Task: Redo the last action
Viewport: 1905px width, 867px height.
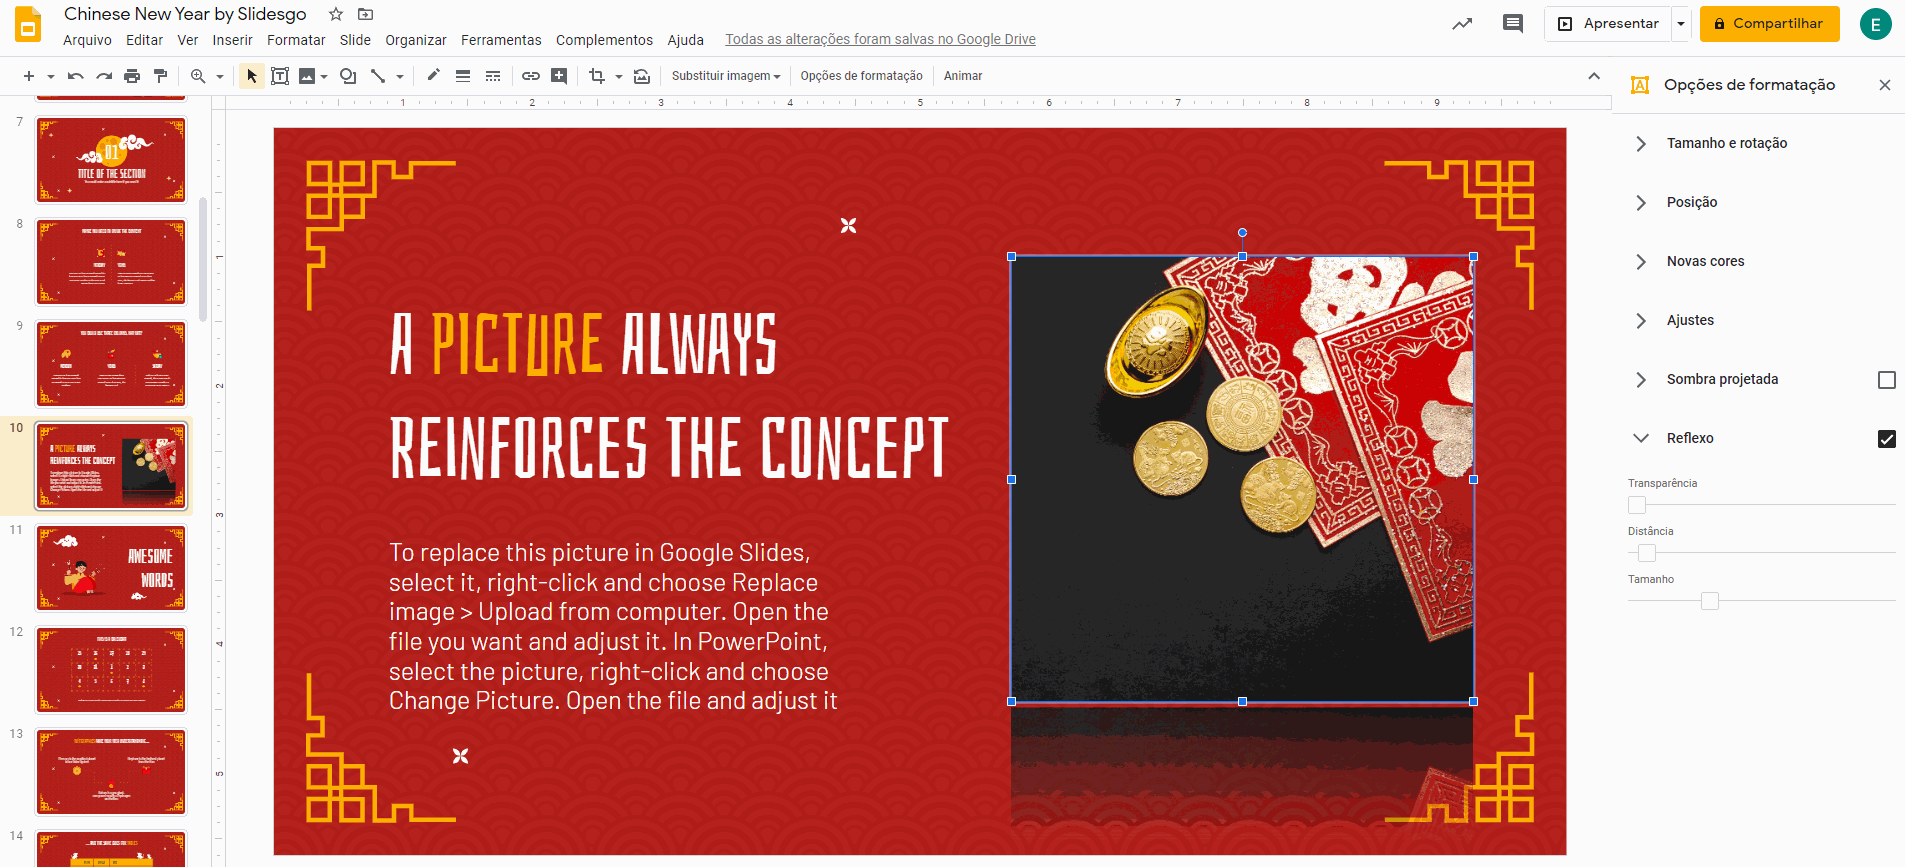Action: pyautogui.click(x=104, y=76)
